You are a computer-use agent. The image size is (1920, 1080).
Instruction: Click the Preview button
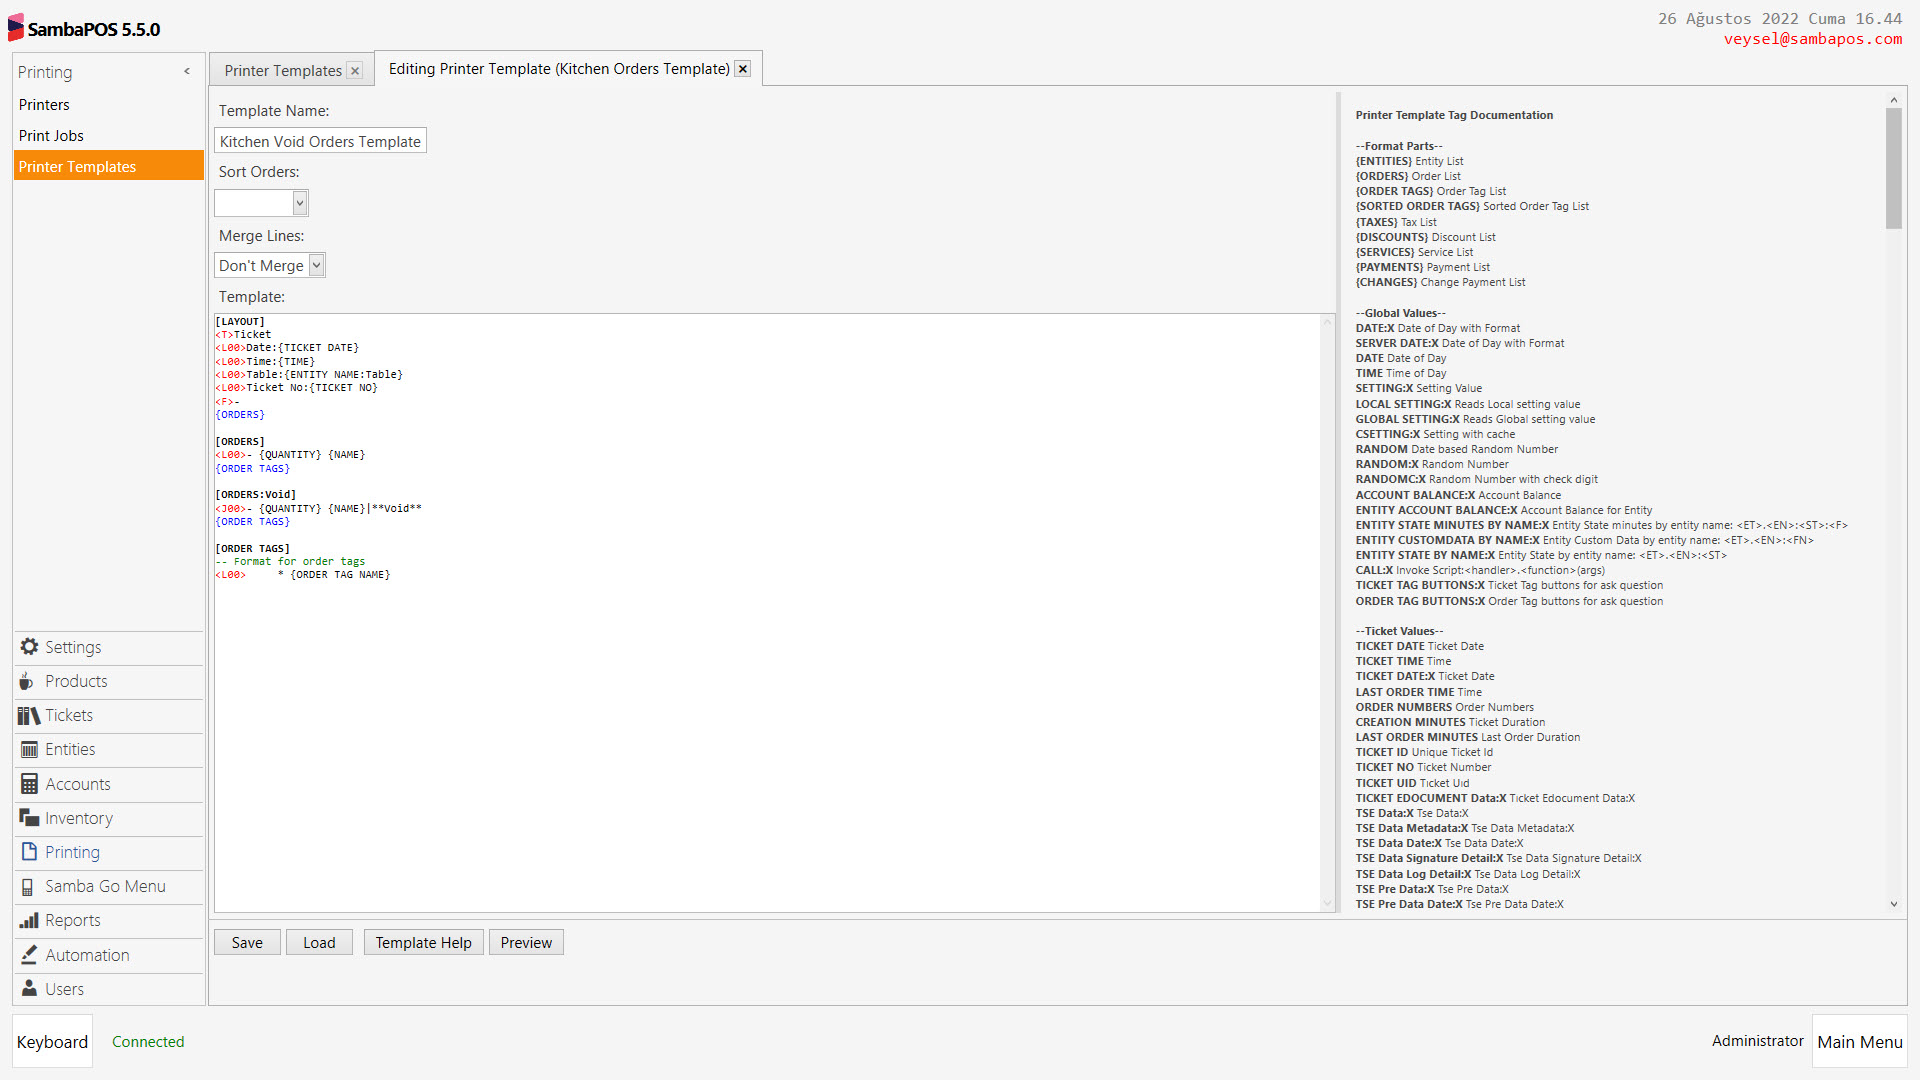[x=526, y=943]
